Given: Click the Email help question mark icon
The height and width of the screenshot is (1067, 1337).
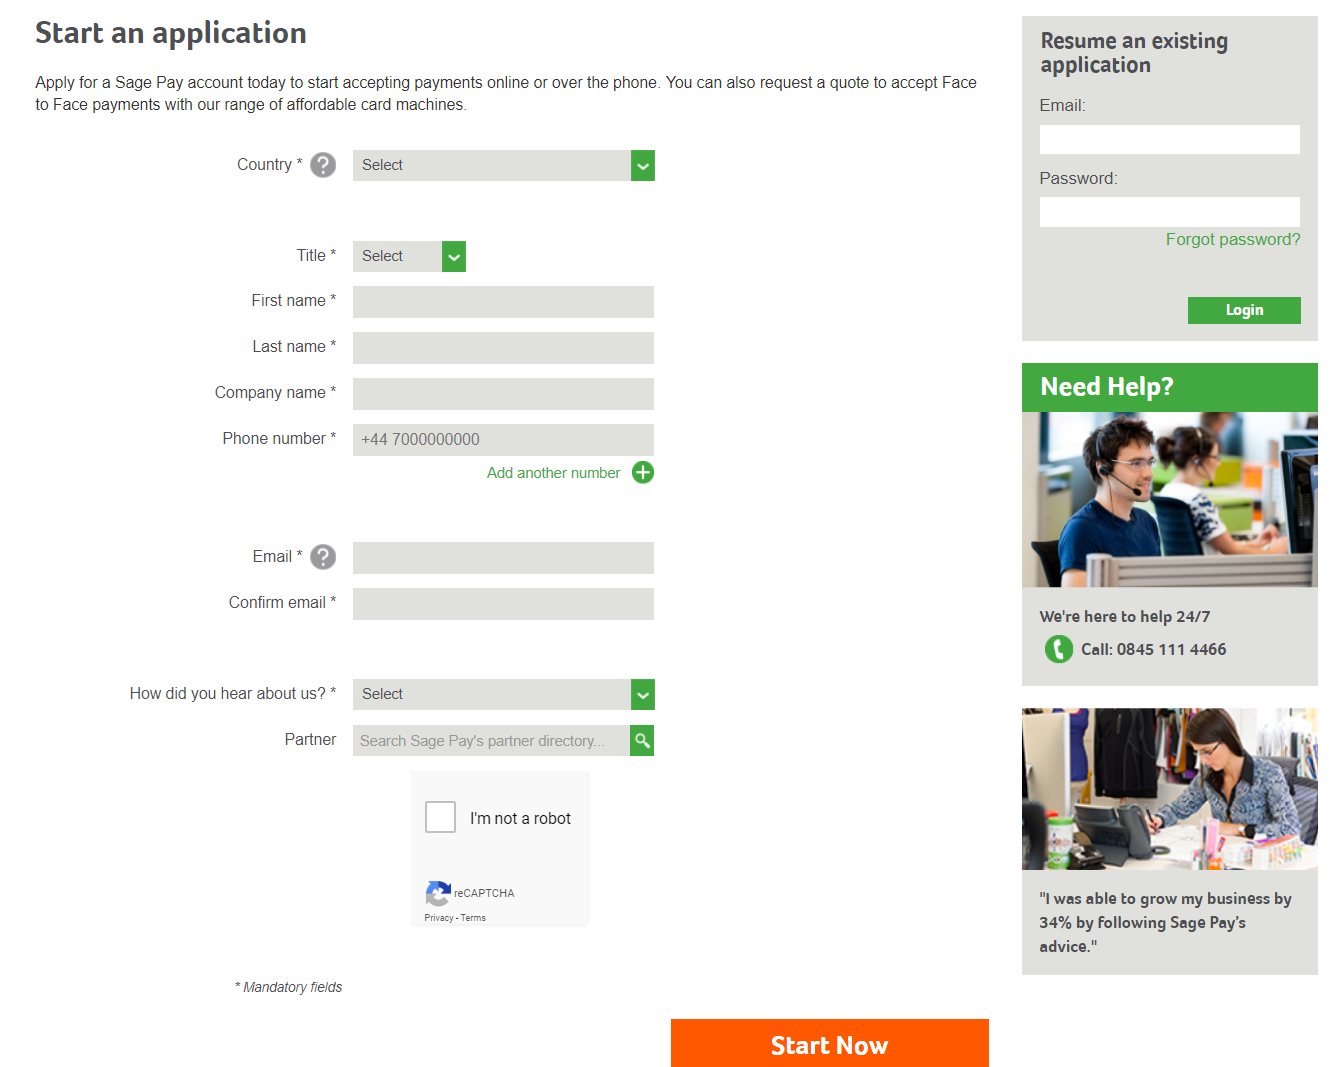Looking at the screenshot, I should click(323, 557).
